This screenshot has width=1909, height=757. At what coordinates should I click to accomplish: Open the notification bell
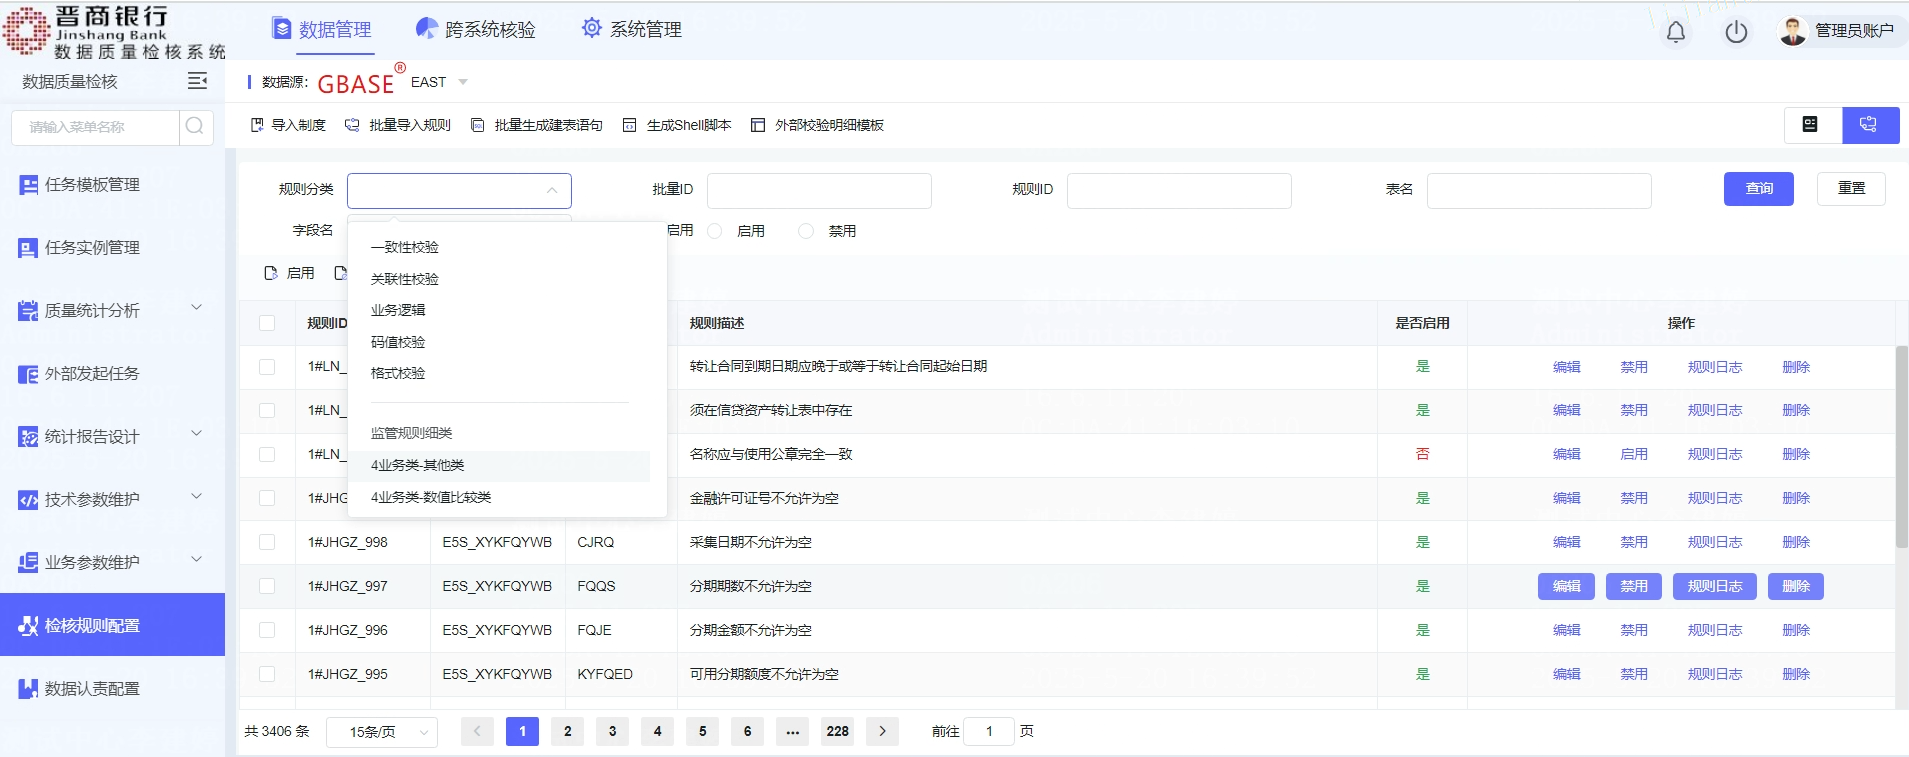pos(1676,32)
